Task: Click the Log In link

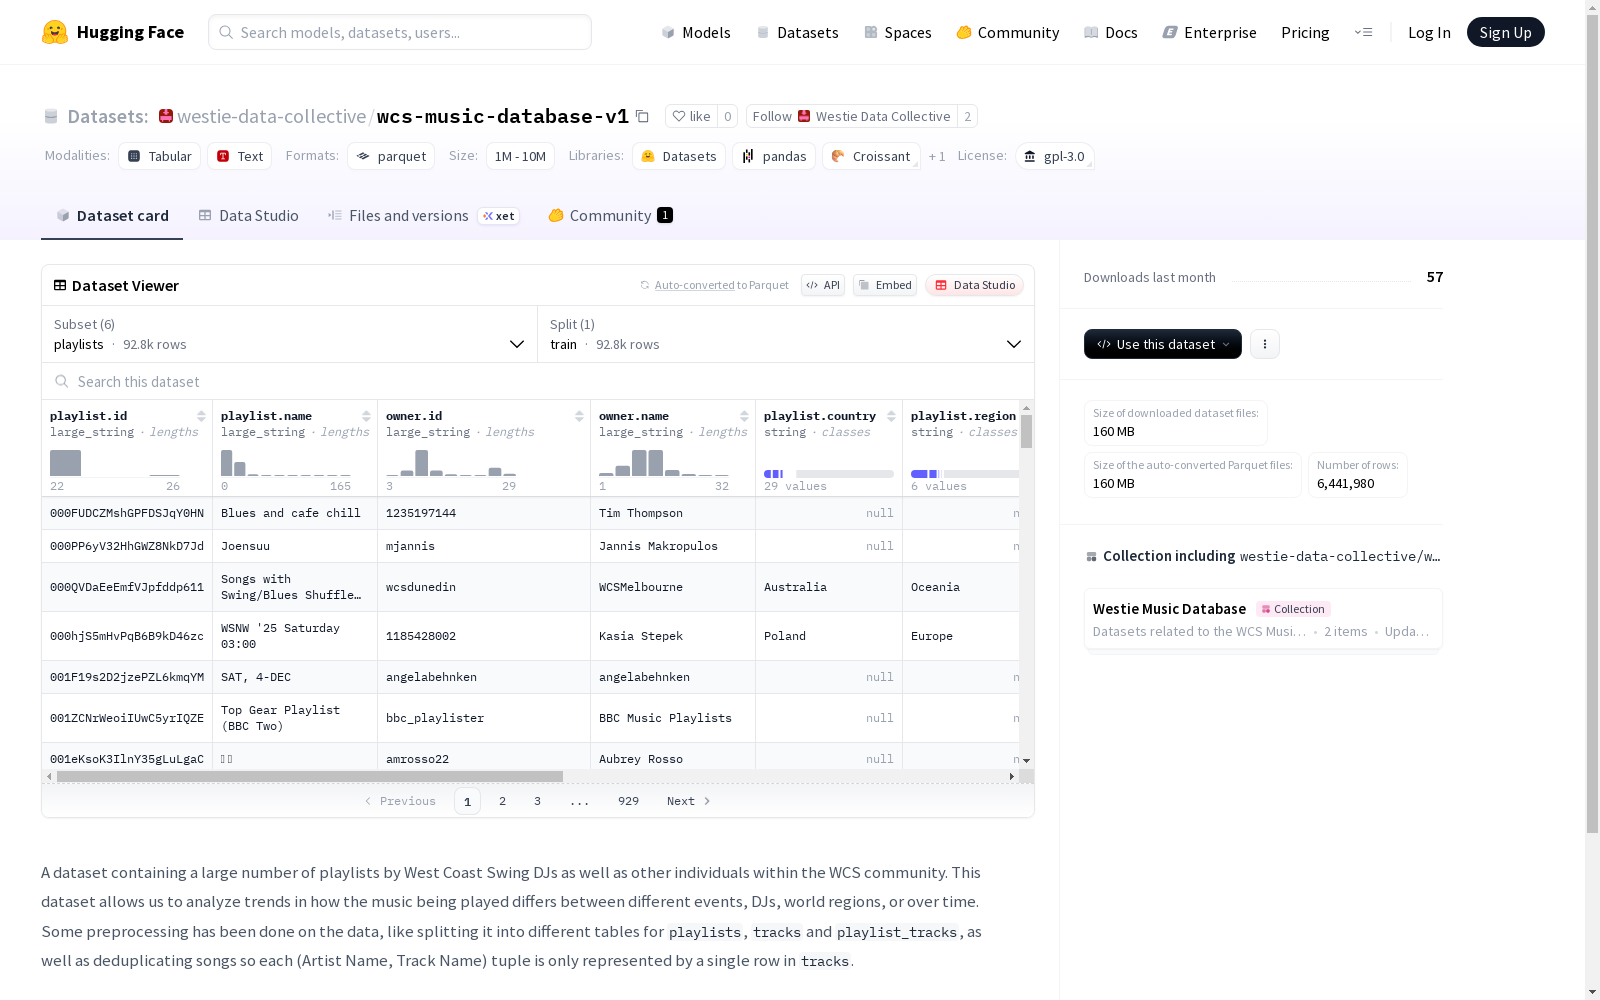Action: (1429, 32)
